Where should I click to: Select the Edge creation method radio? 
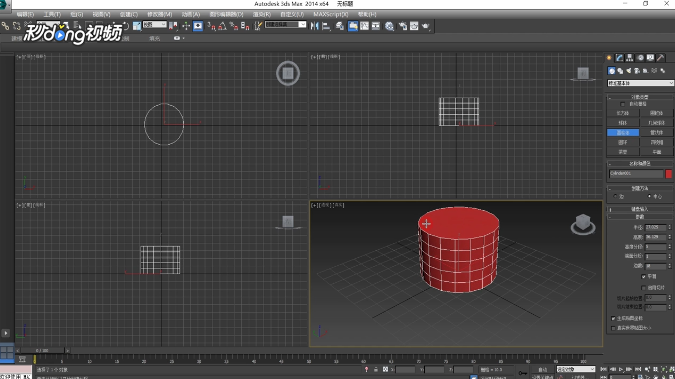(615, 196)
